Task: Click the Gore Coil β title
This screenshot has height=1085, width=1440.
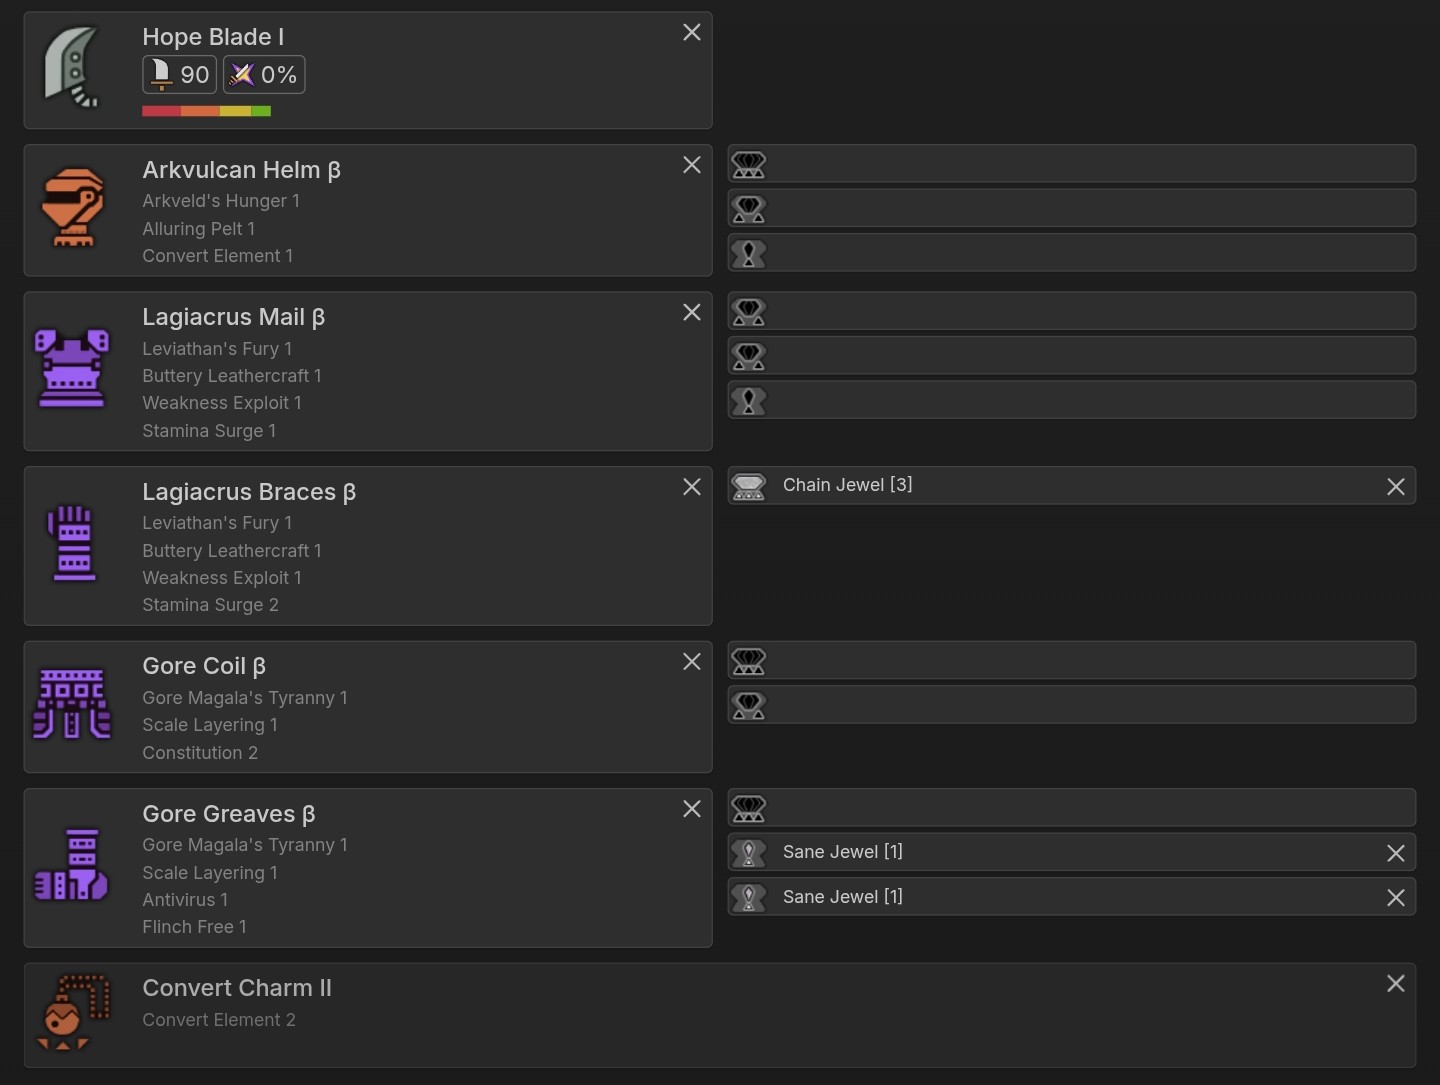Action: pos(204,666)
